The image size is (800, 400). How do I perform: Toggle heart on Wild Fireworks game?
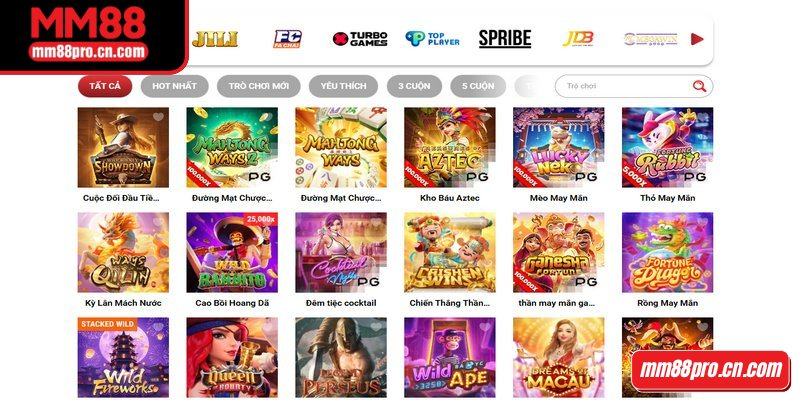159,327
